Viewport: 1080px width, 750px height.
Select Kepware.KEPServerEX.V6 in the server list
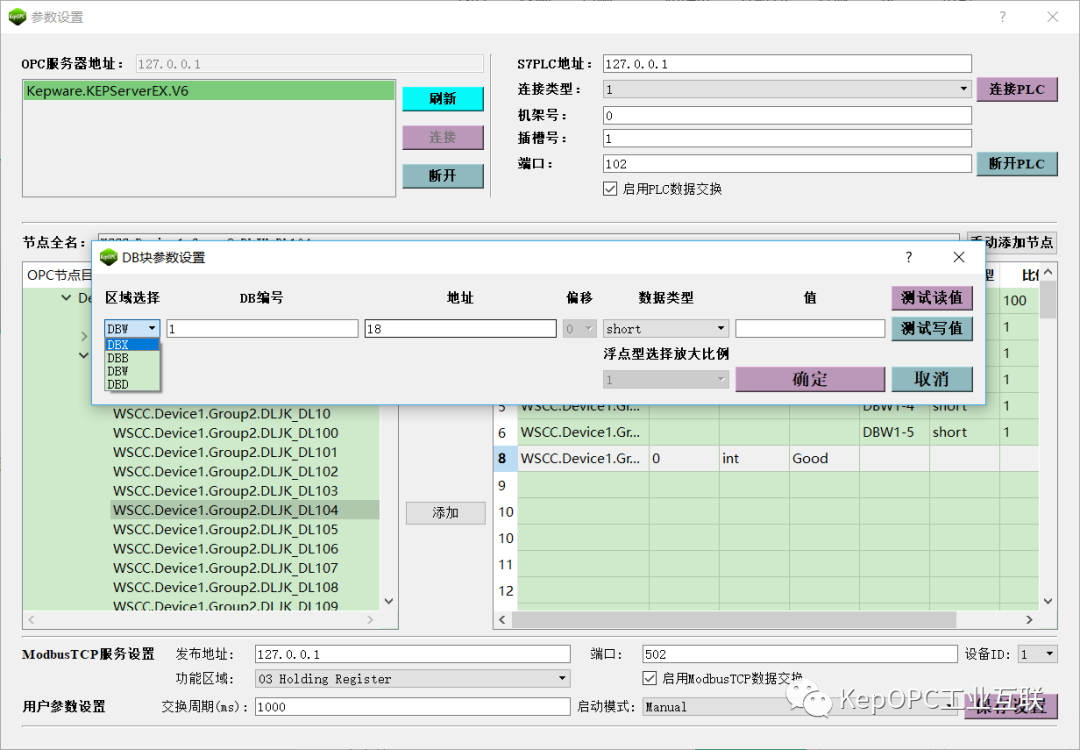coord(209,91)
